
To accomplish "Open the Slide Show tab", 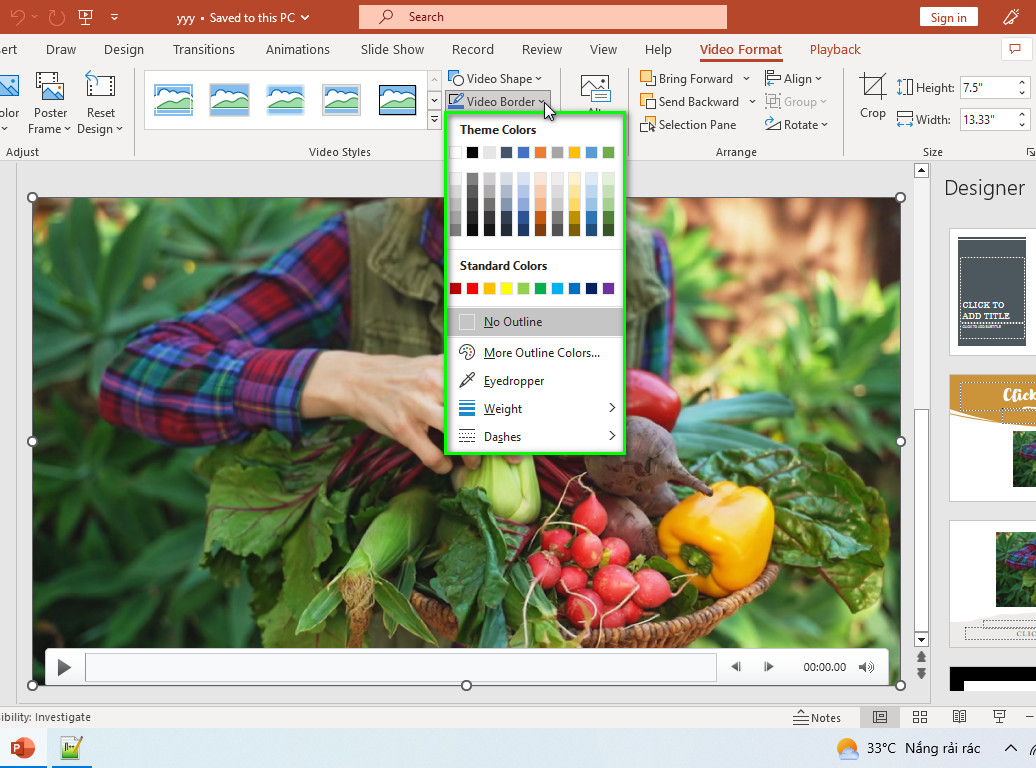I will (392, 50).
